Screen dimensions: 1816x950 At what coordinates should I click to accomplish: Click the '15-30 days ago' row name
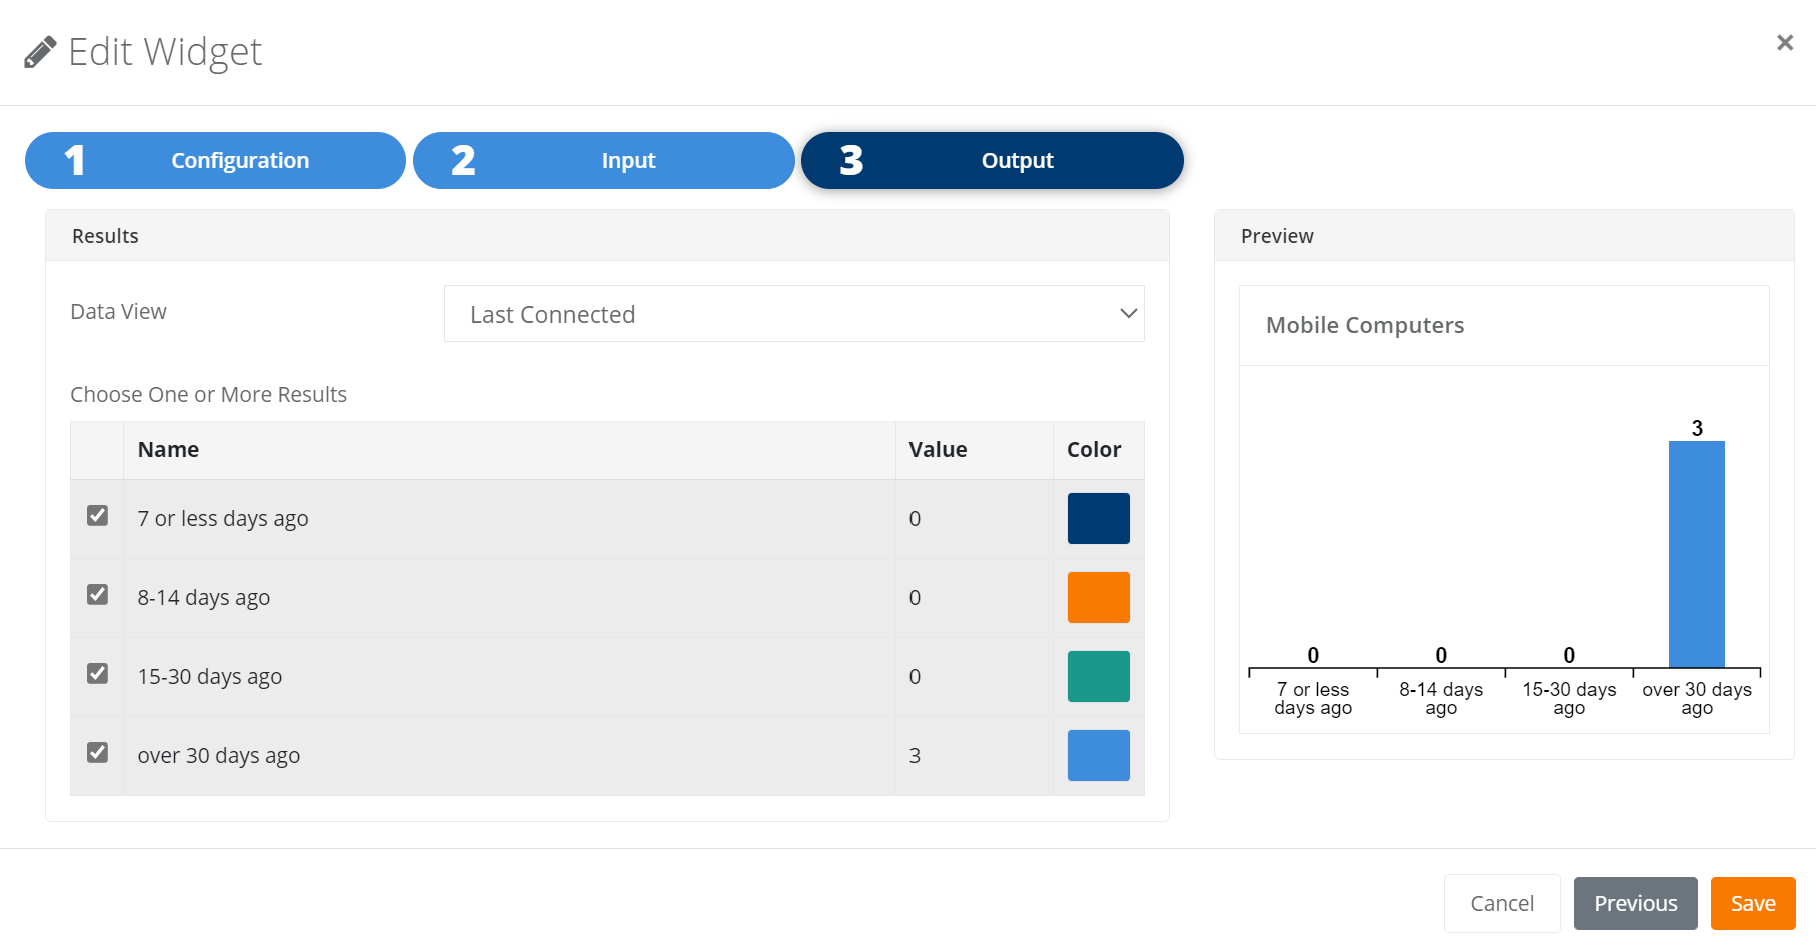coord(210,677)
